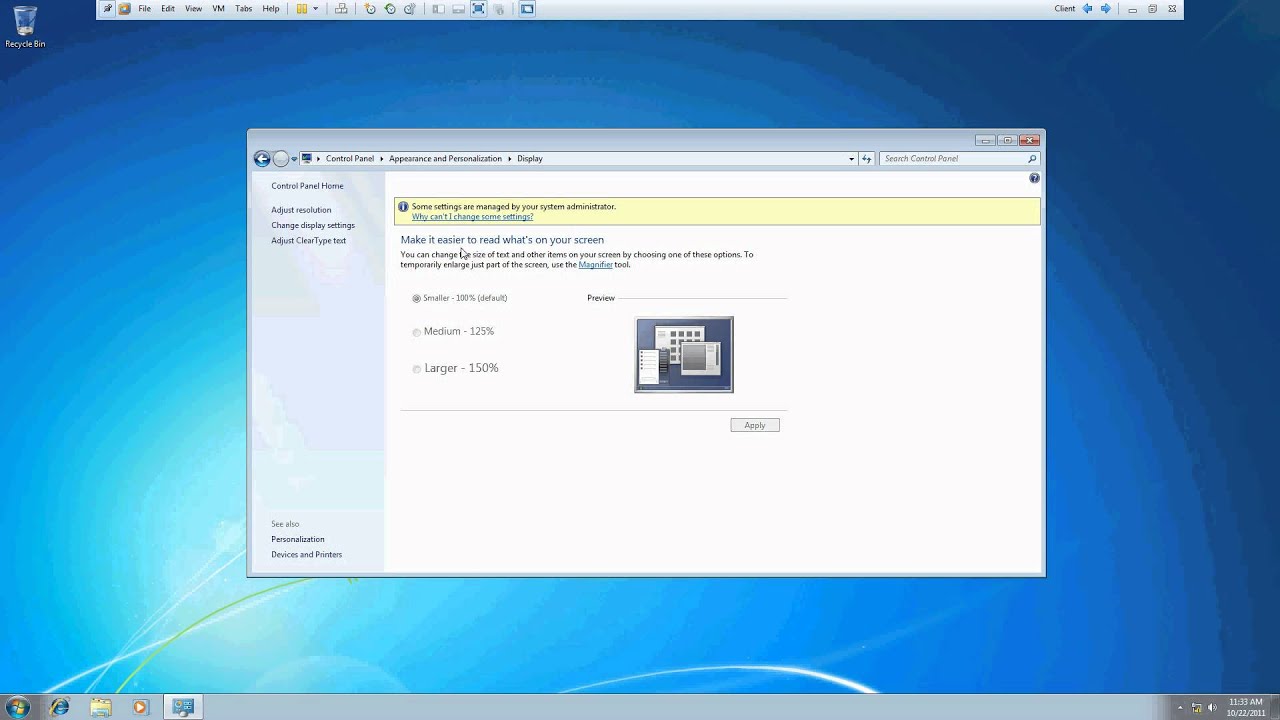Screen dimensions: 1280x720
Task: Click the magnifier icon in the search box
Action: pos(1032,158)
